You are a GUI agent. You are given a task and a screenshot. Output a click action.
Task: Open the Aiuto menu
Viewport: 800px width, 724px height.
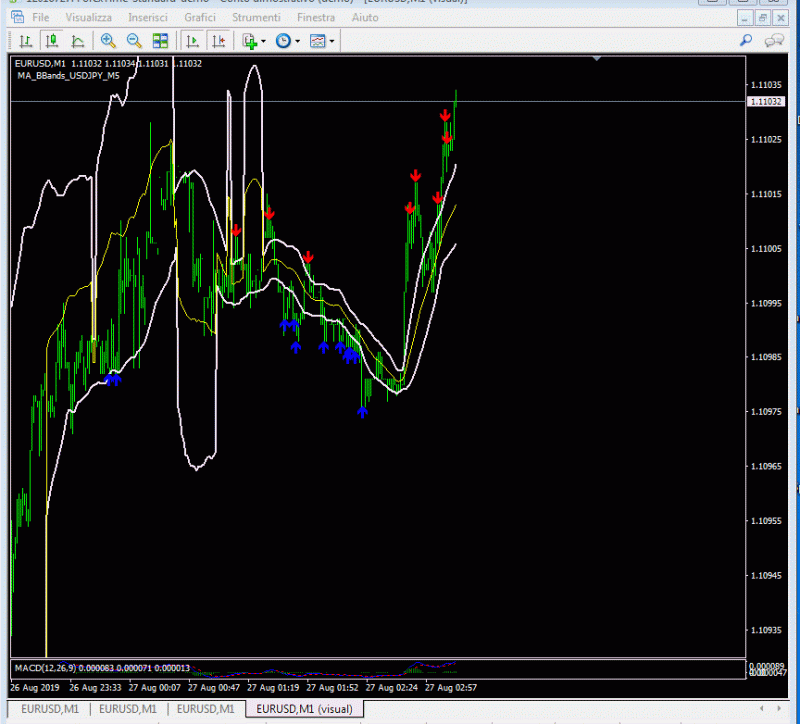click(x=365, y=17)
